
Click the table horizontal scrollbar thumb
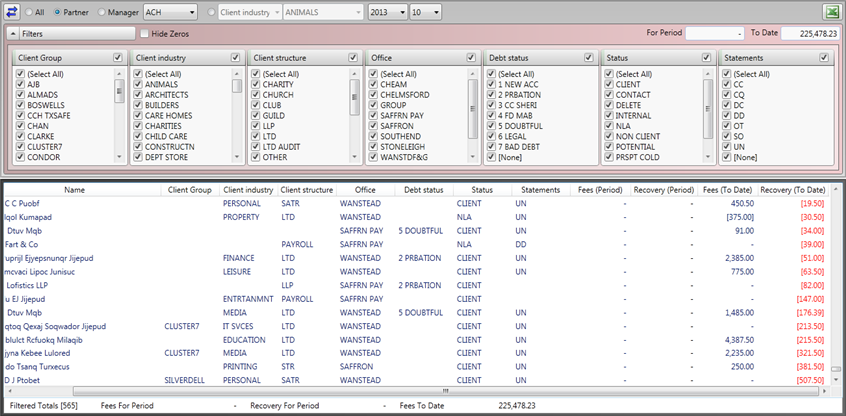click(x=446, y=391)
